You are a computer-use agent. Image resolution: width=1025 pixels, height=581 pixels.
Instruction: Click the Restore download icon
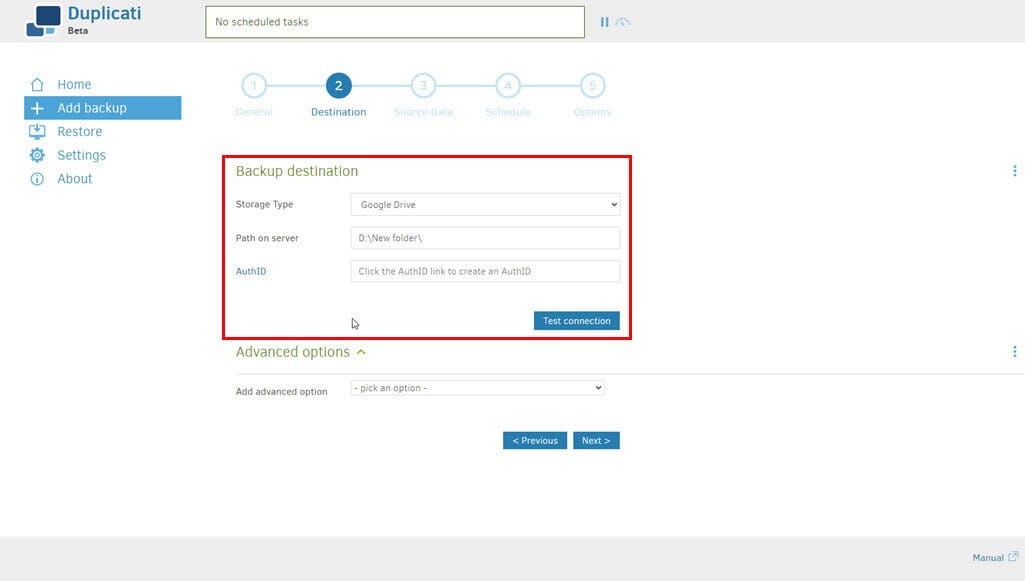tap(37, 131)
